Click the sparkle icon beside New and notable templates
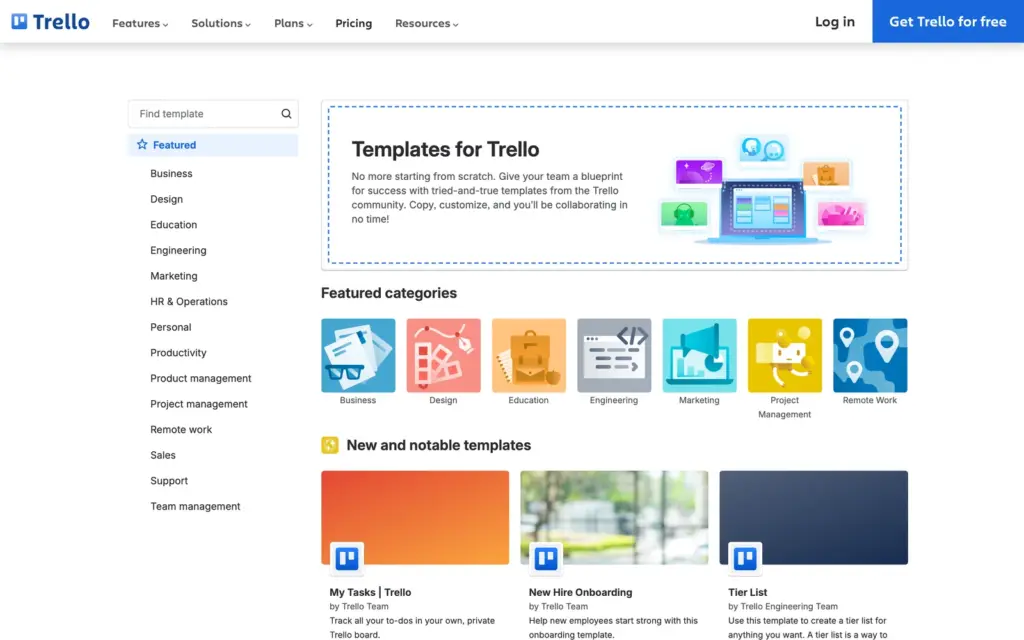This screenshot has width=1024, height=640. pyautogui.click(x=330, y=445)
